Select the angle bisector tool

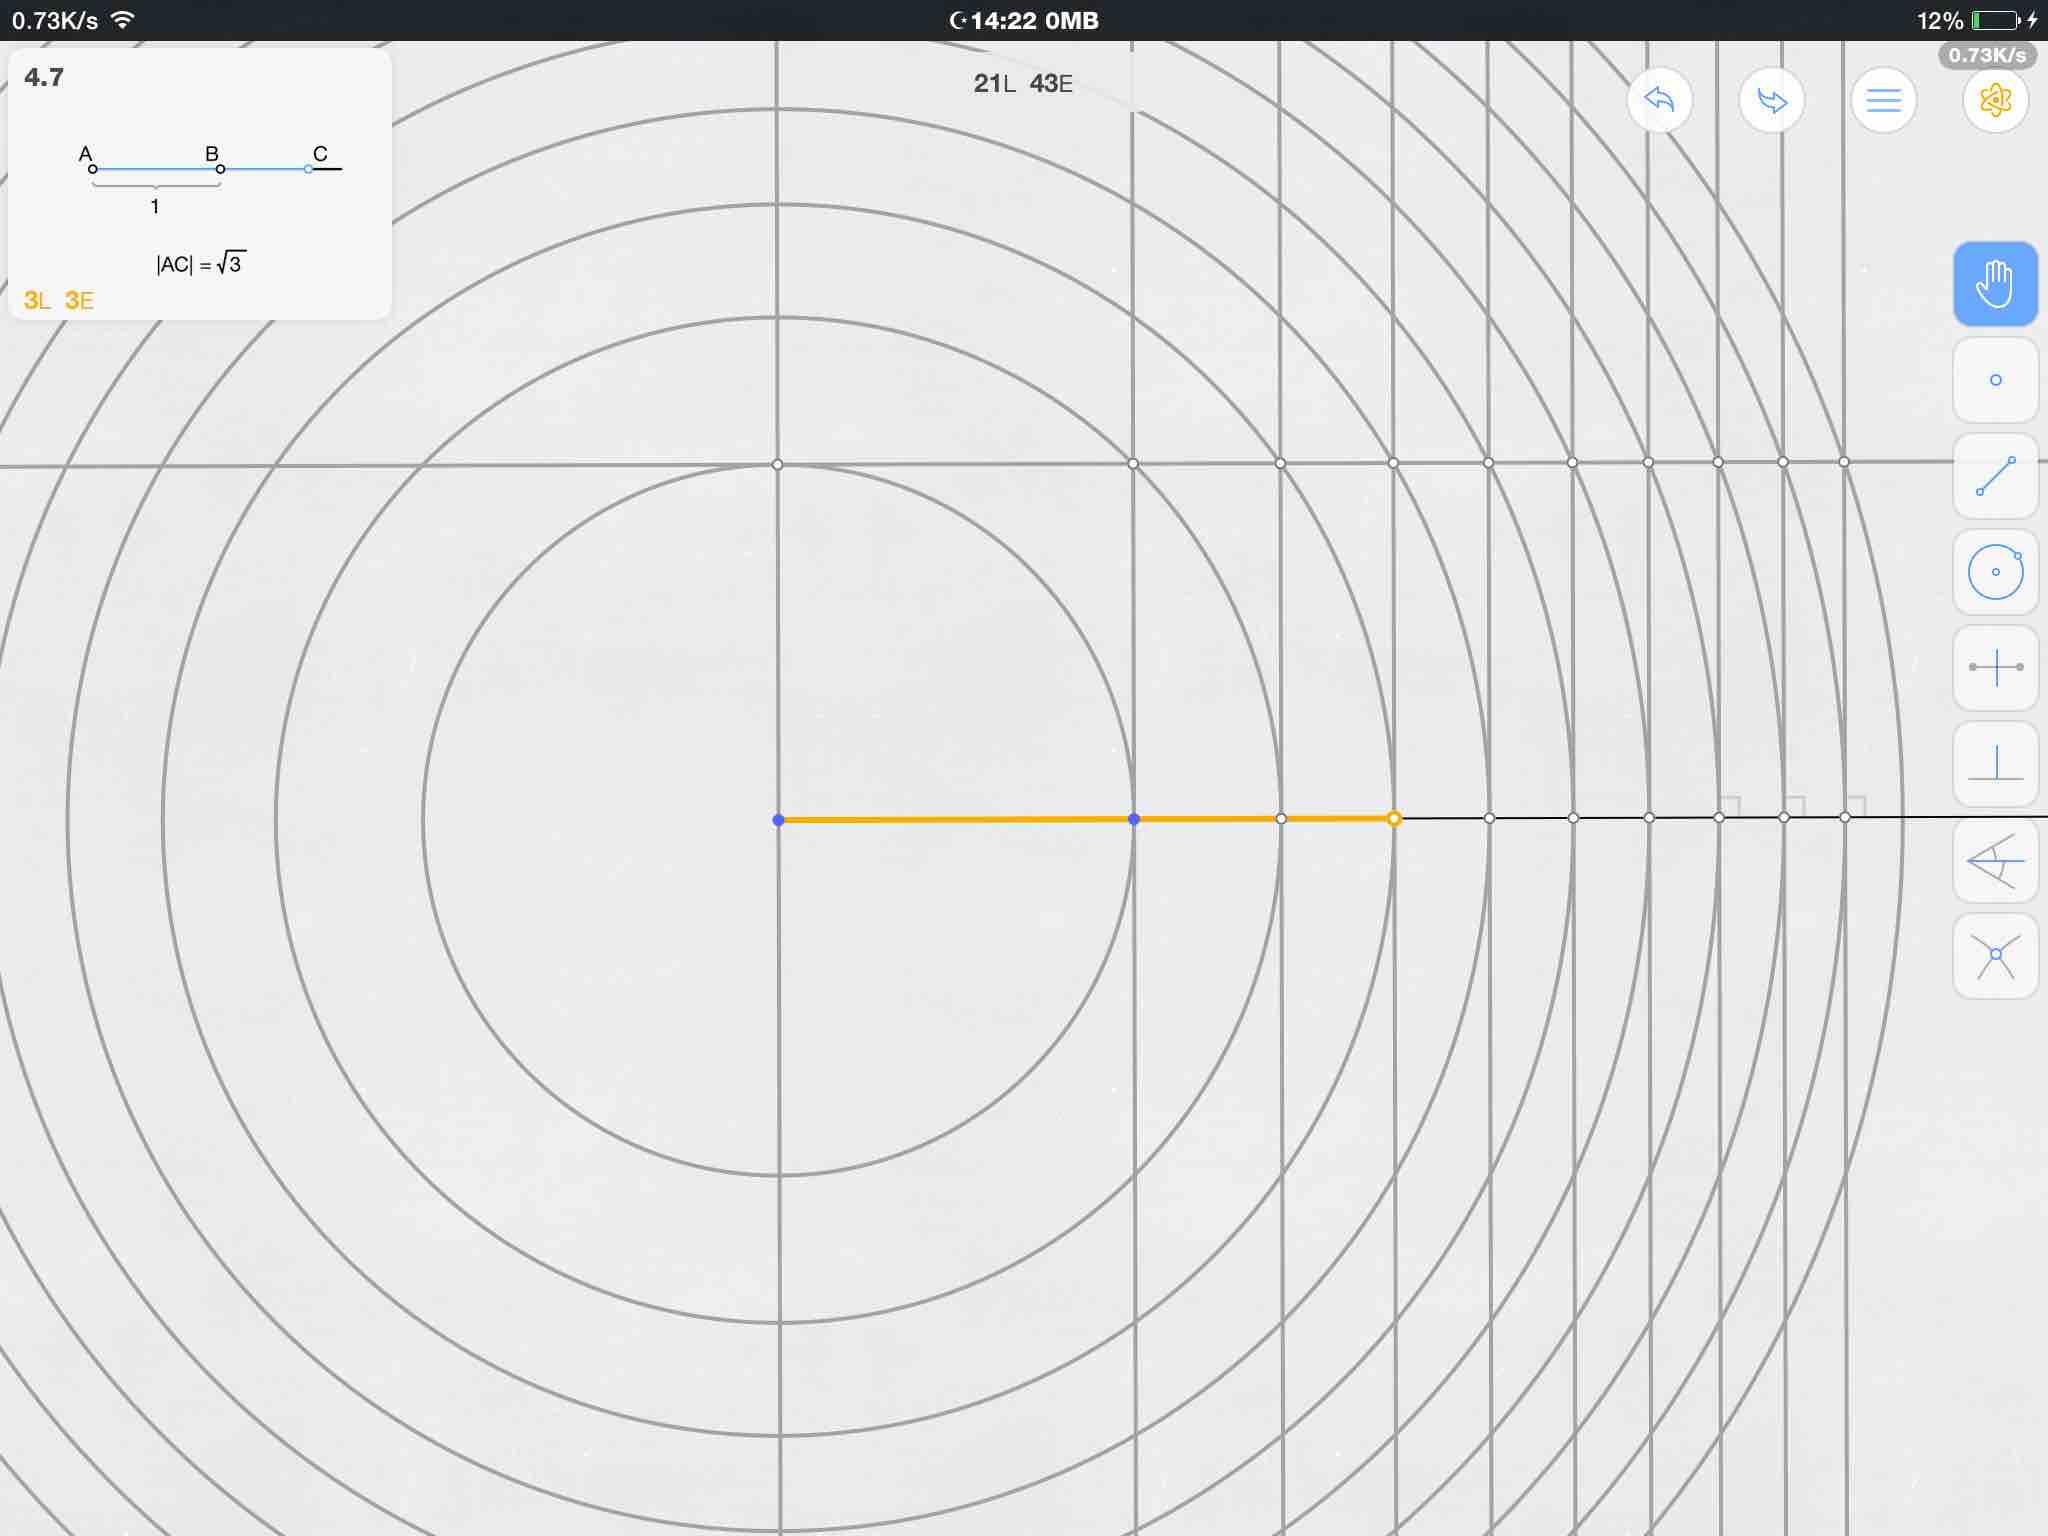click(1996, 860)
